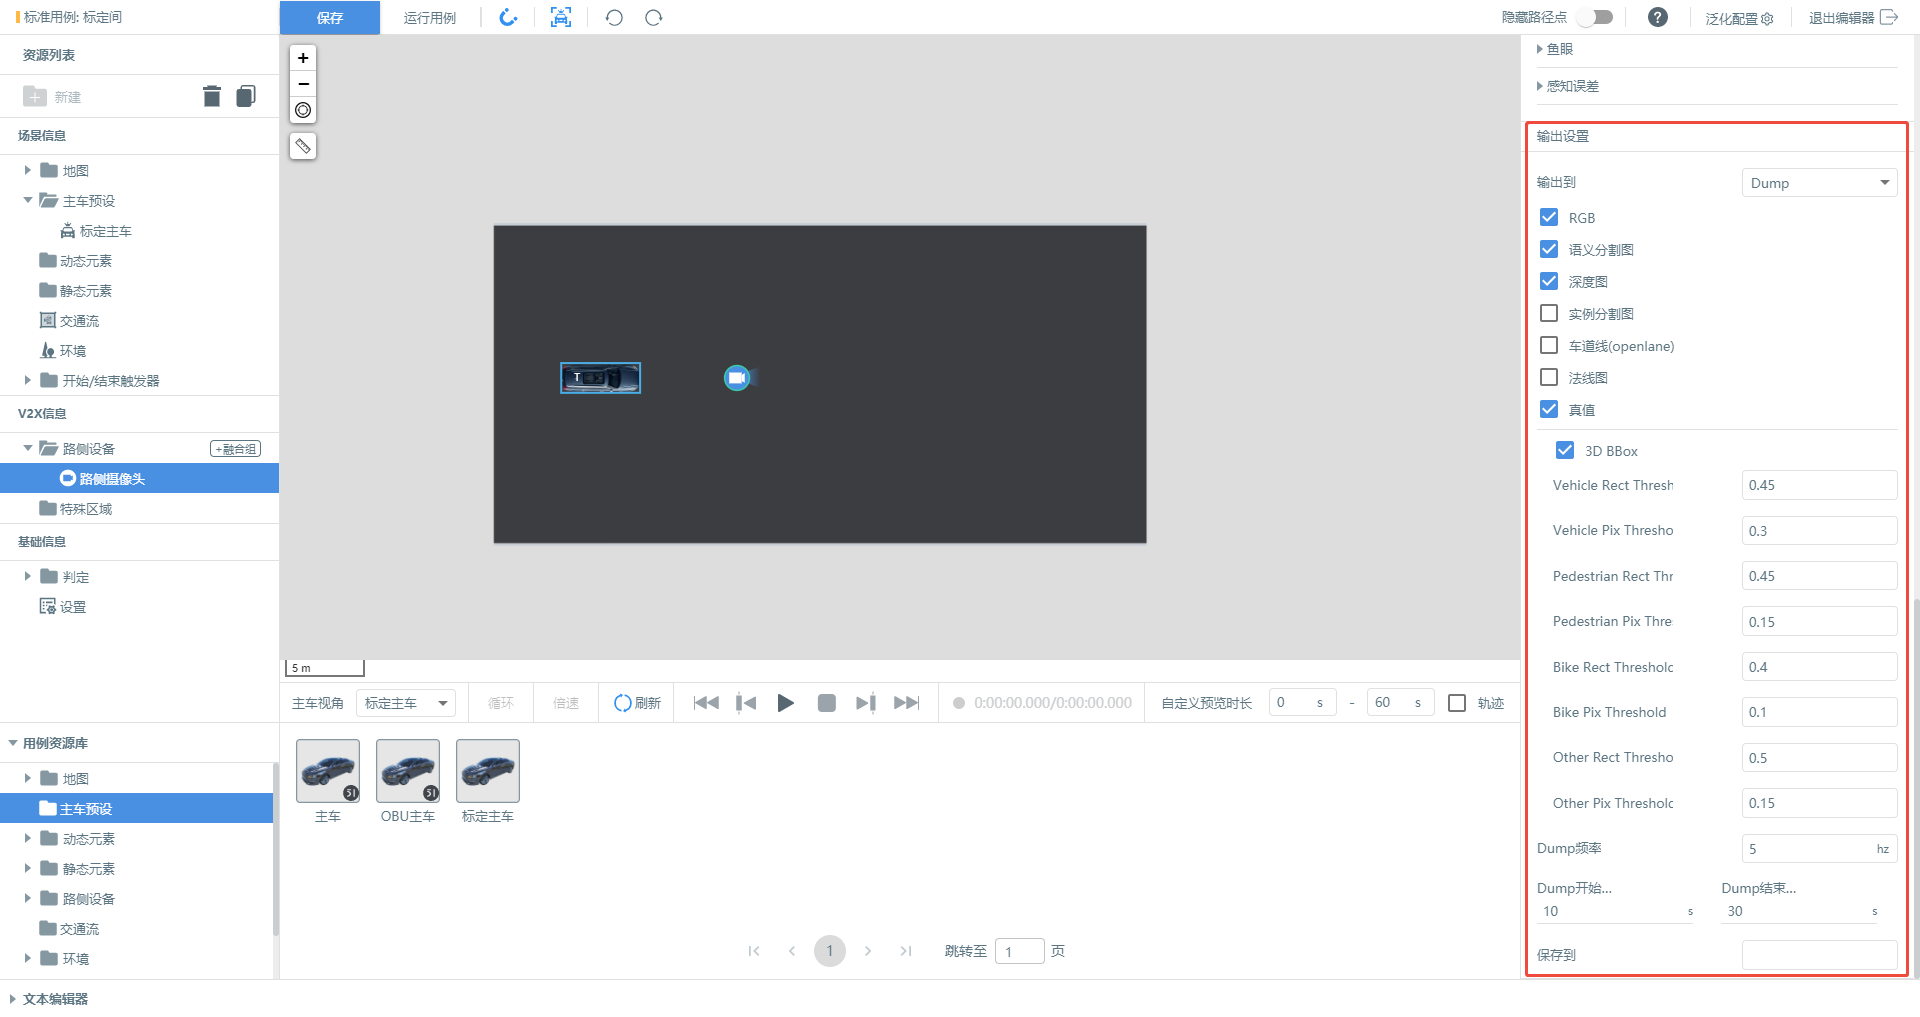This screenshot has width=1920, height=1017.
Task: Enable the 轨迹 checkbox
Action: click(x=1457, y=703)
